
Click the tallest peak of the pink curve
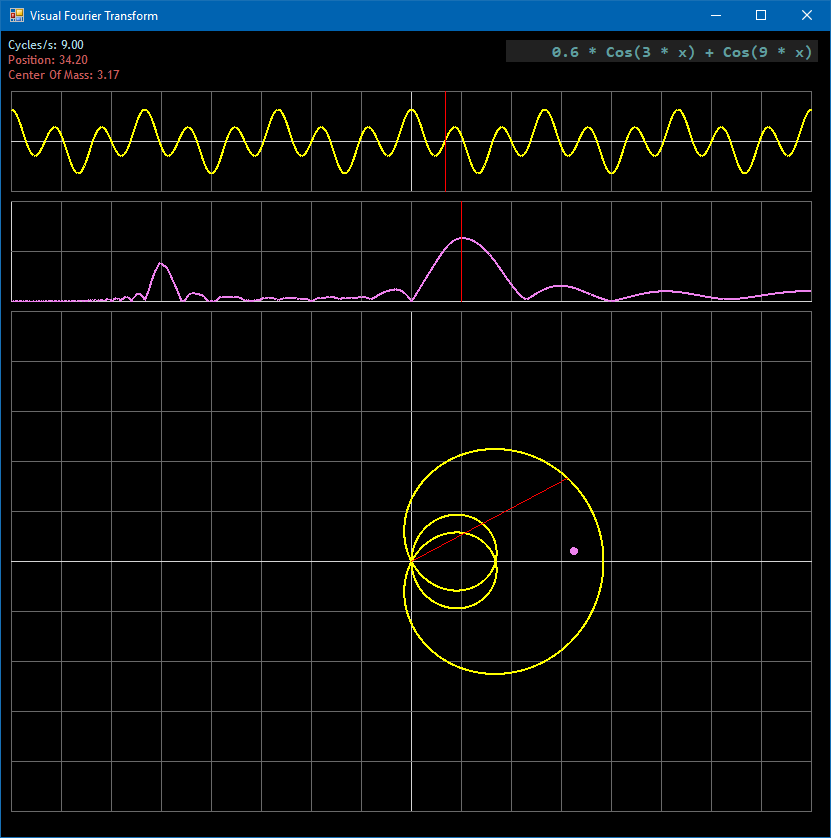click(x=463, y=238)
